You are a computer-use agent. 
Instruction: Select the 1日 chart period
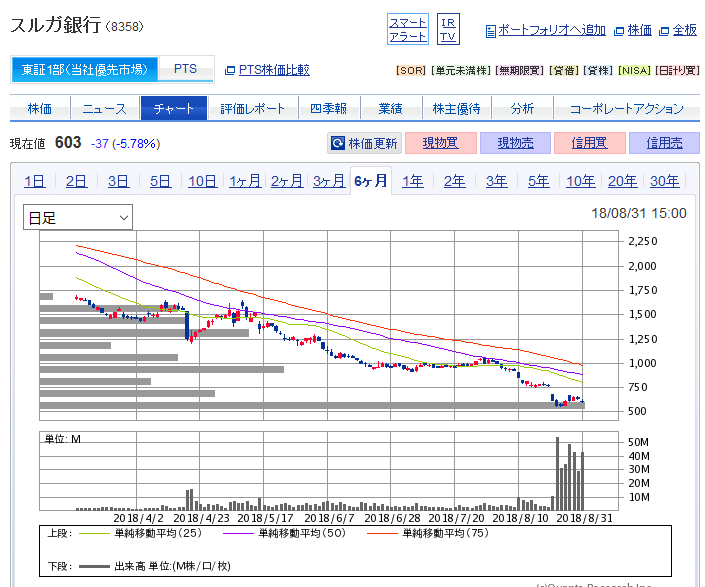click(34, 181)
